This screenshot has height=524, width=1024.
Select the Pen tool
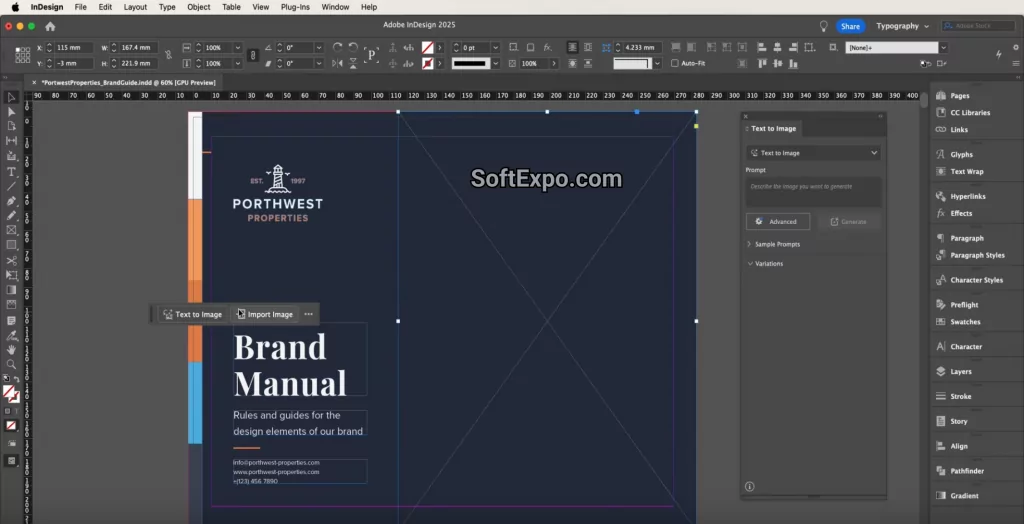click(11, 201)
